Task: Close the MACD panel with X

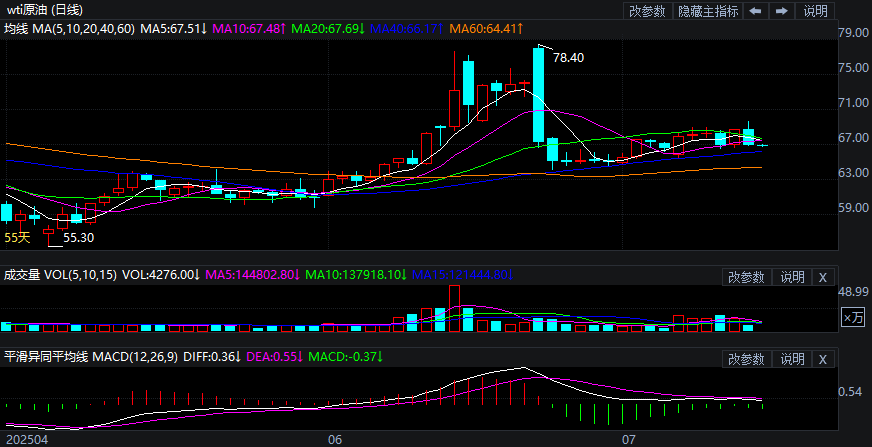Action: tap(823, 359)
